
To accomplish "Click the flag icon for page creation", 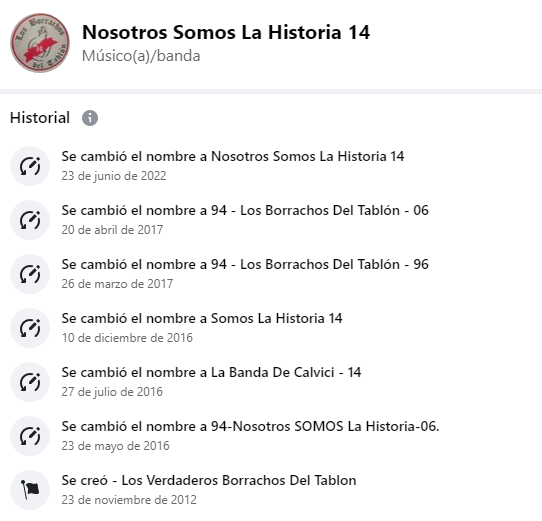I will point(30,490).
